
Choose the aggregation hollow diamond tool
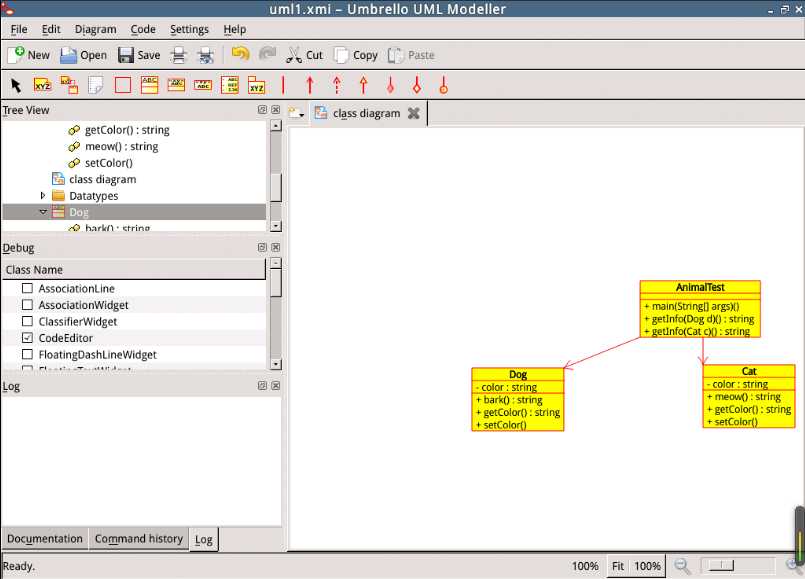pos(417,85)
